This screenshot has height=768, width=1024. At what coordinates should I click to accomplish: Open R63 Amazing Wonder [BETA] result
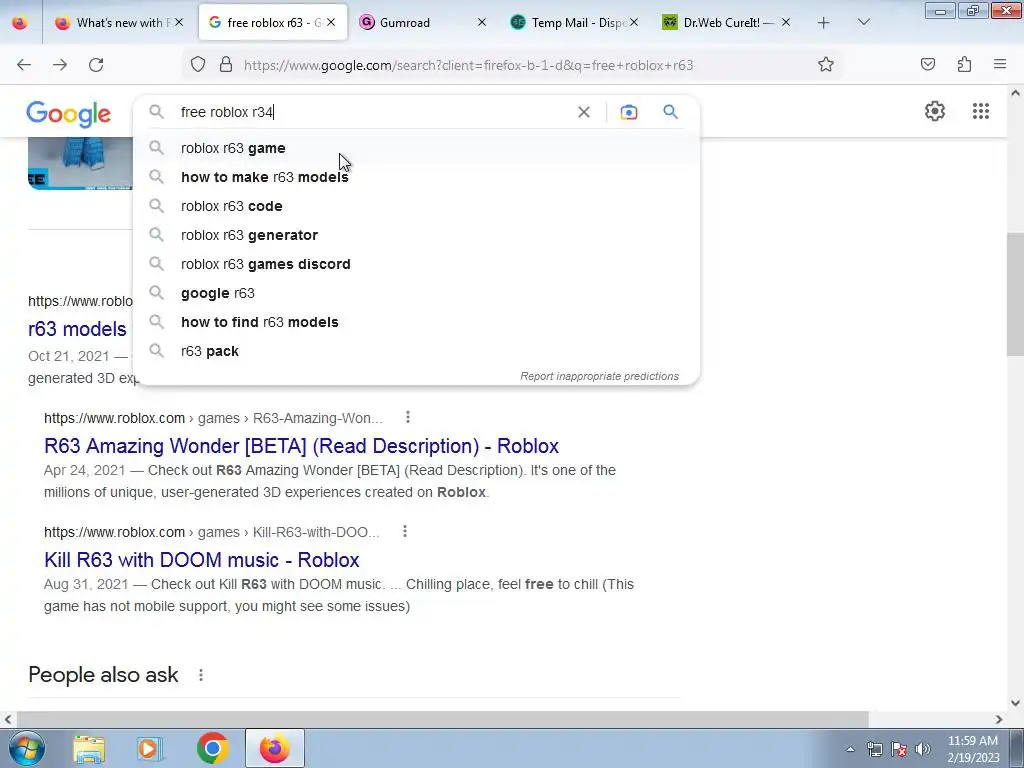coord(301,446)
